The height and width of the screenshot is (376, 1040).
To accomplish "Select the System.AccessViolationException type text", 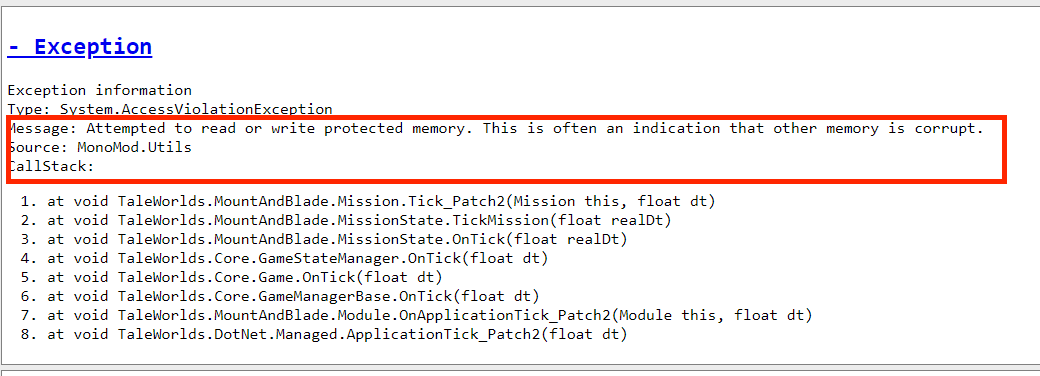I will [196, 109].
